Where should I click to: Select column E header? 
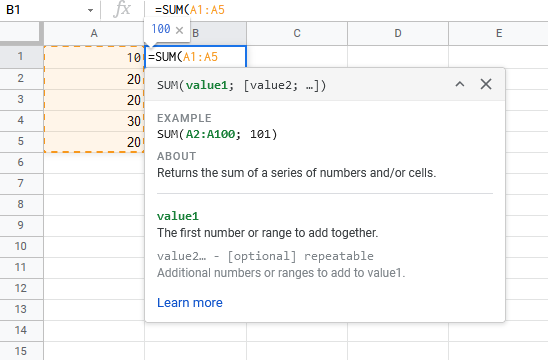tap(498, 33)
